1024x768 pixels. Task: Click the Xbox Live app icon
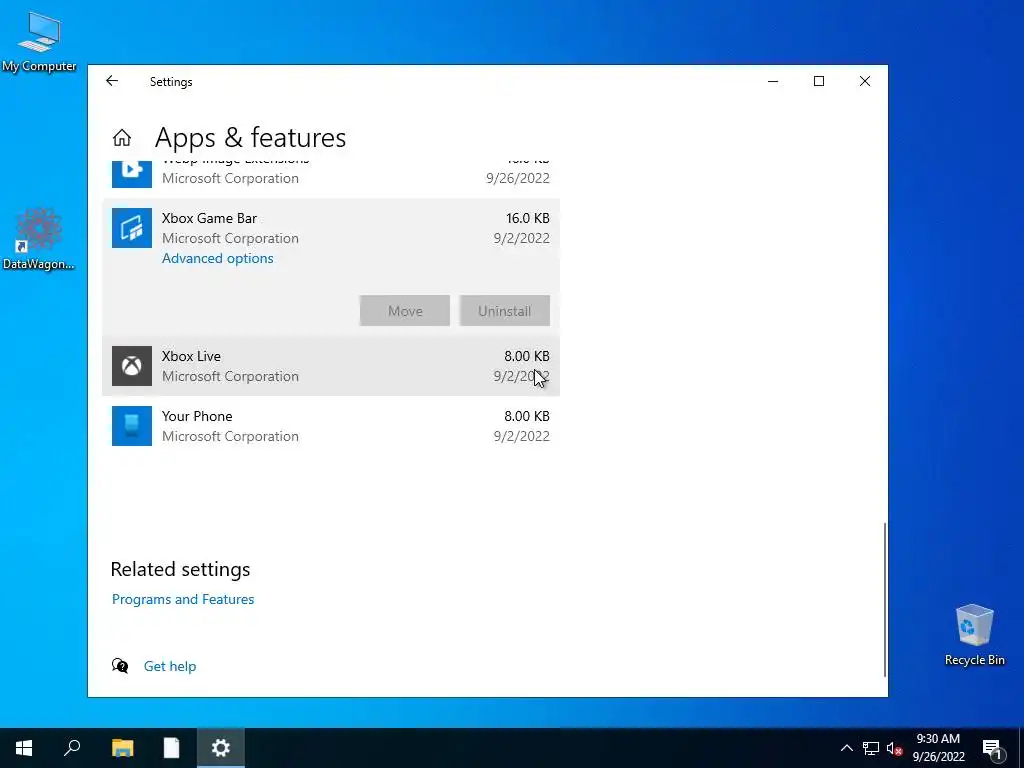[x=132, y=366]
